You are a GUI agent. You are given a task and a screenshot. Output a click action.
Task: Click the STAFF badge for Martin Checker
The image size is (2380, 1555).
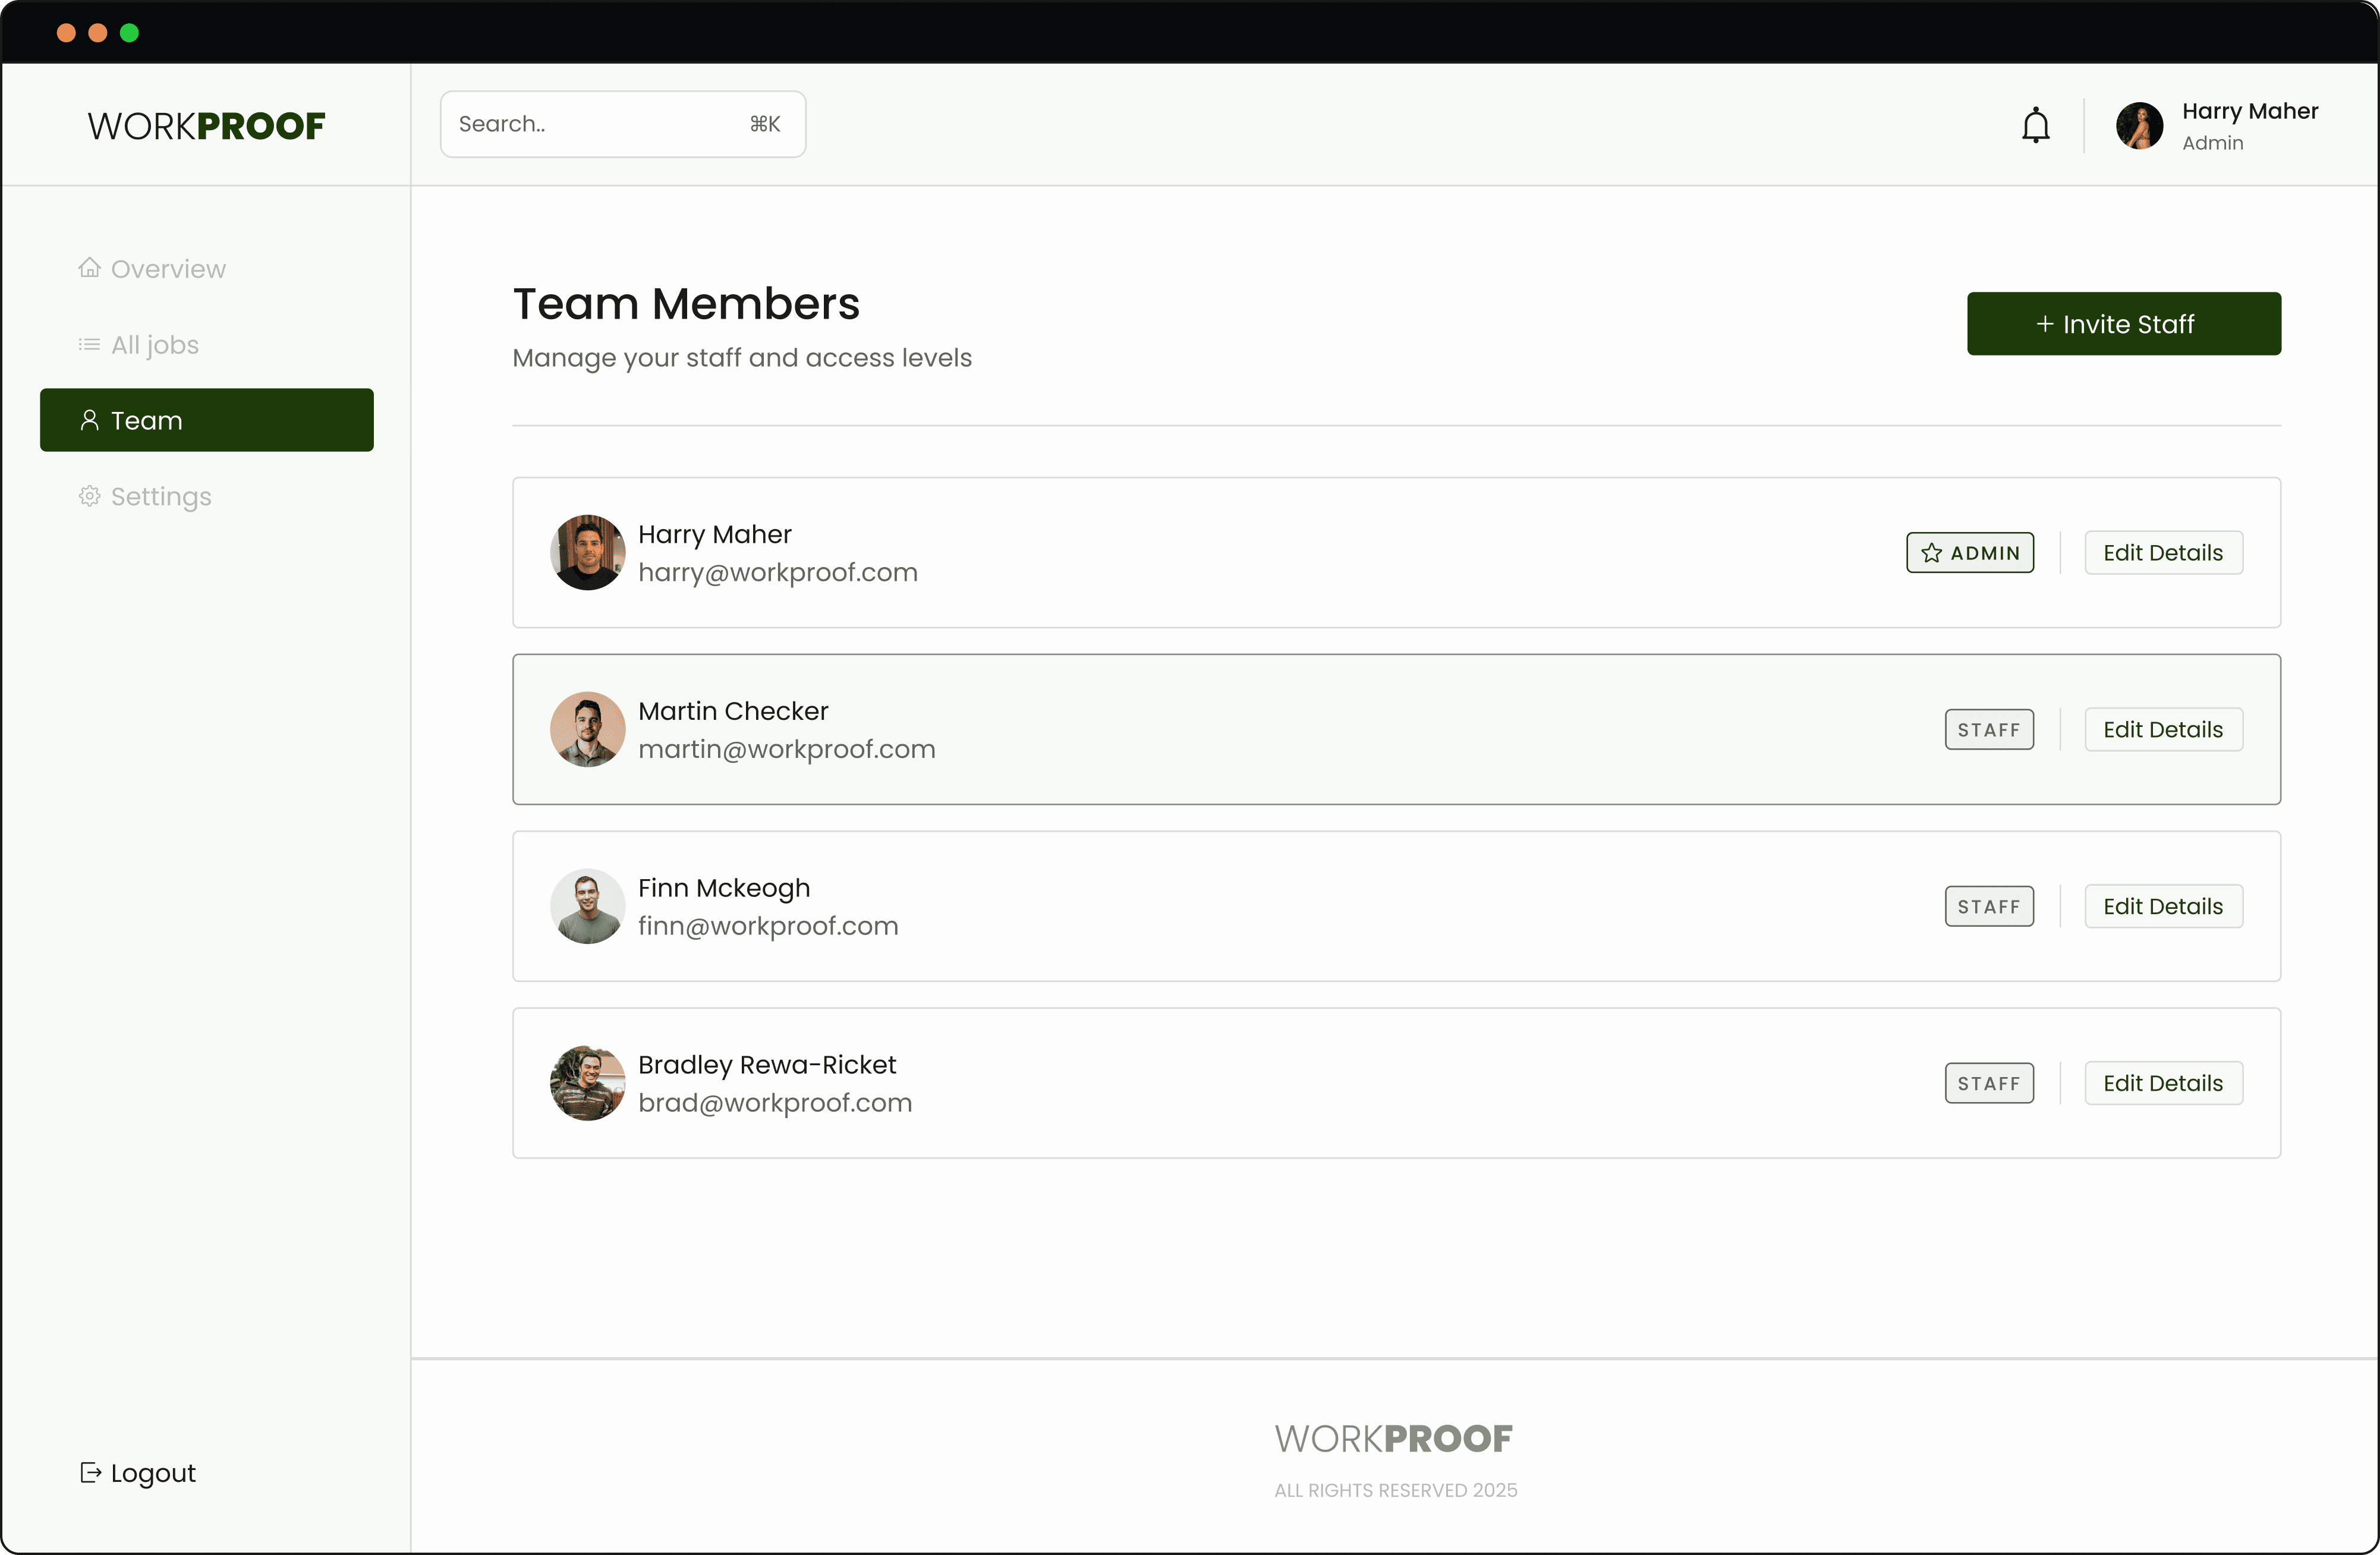point(1988,730)
